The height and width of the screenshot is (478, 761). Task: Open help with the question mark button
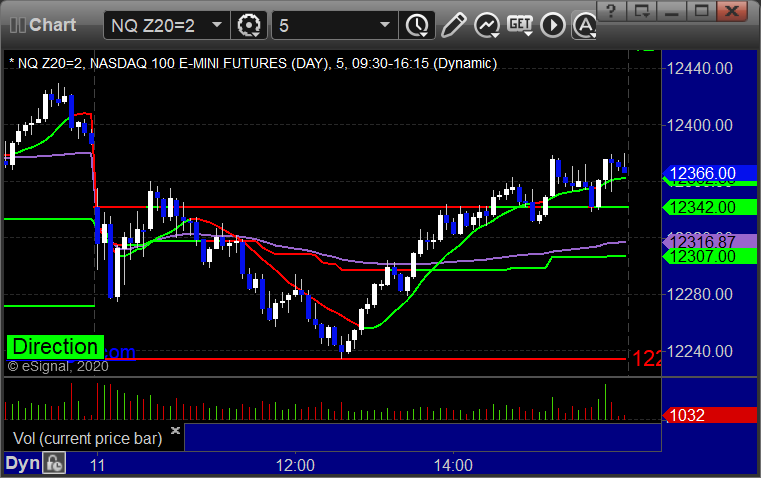[611, 11]
